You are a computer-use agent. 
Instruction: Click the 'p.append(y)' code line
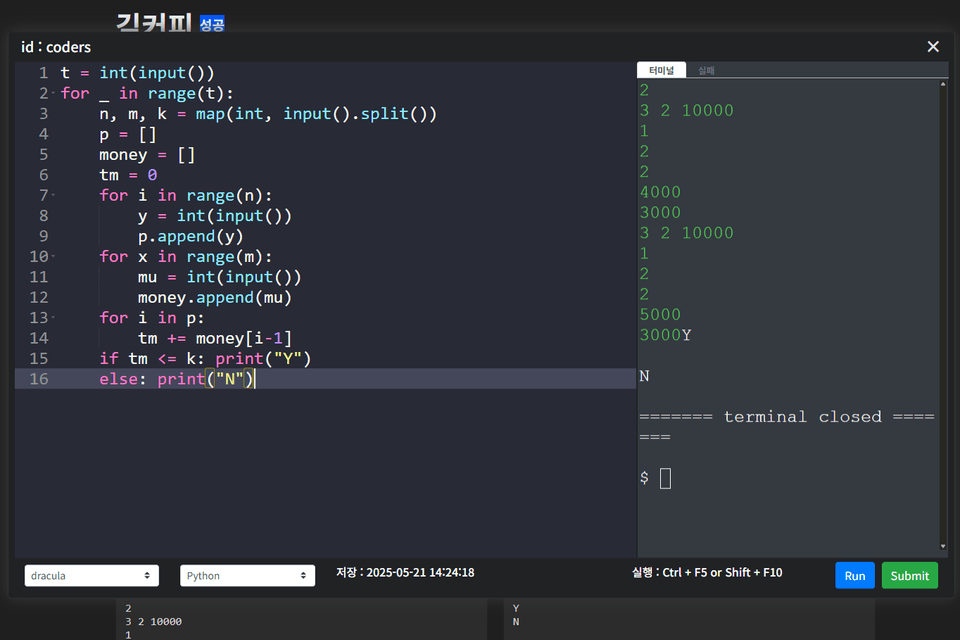pyautogui.click(x=190, y=236)
